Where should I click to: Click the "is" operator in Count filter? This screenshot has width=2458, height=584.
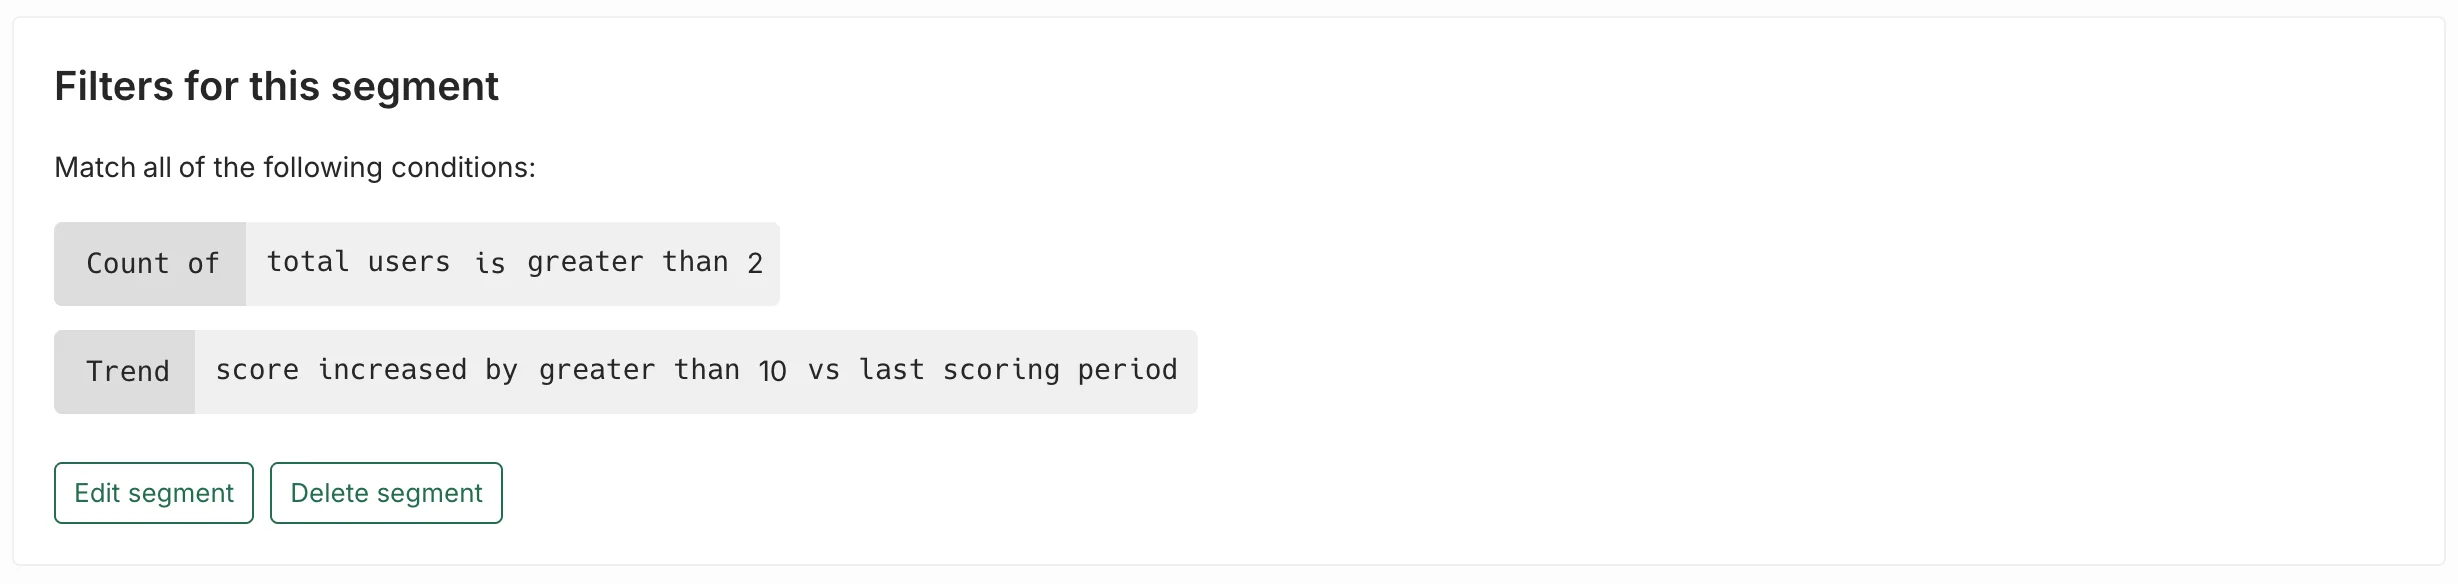tap(489, 263)
